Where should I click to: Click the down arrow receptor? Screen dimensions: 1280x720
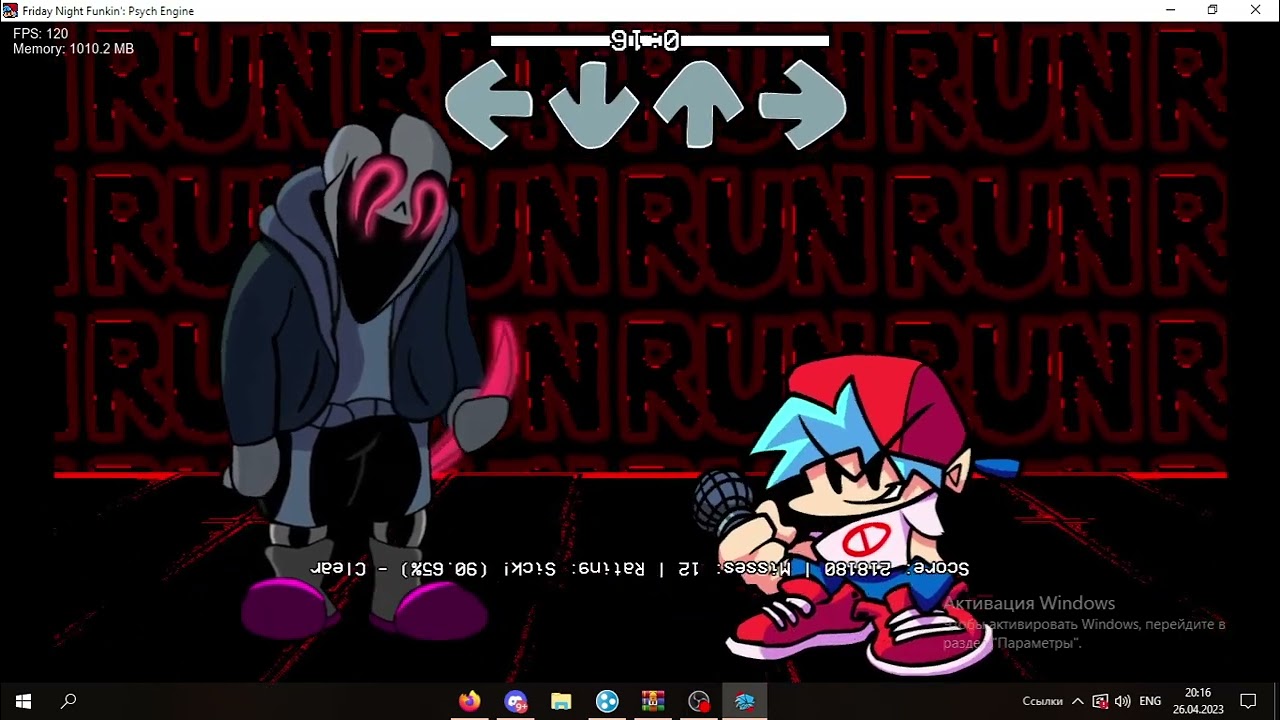click(x=594, y=104)
